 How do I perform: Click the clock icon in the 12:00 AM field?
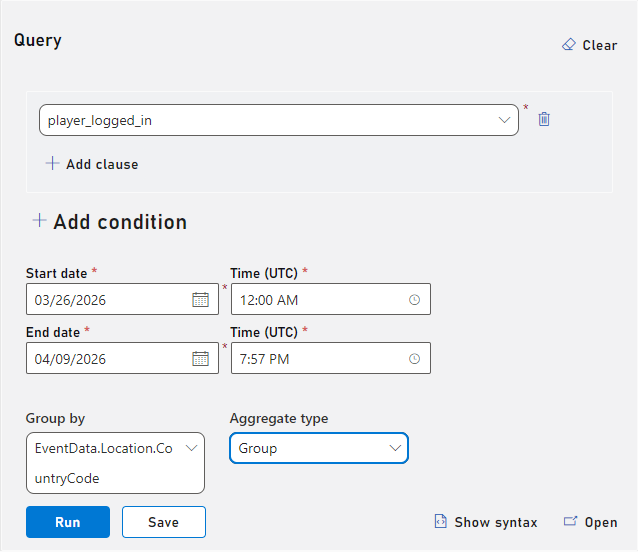coord(414,300)
